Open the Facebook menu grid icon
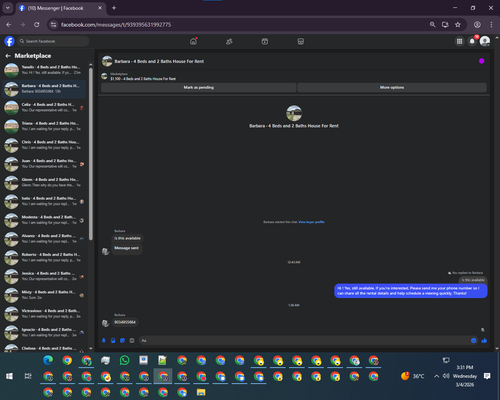The height and width of the screenshot is (400, 500). pos(459,41)
